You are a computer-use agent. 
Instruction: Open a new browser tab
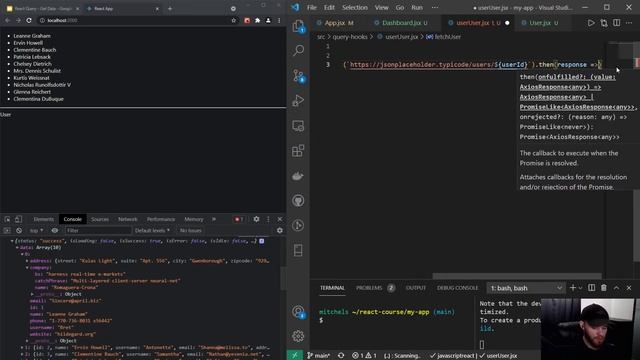point(170,8)
